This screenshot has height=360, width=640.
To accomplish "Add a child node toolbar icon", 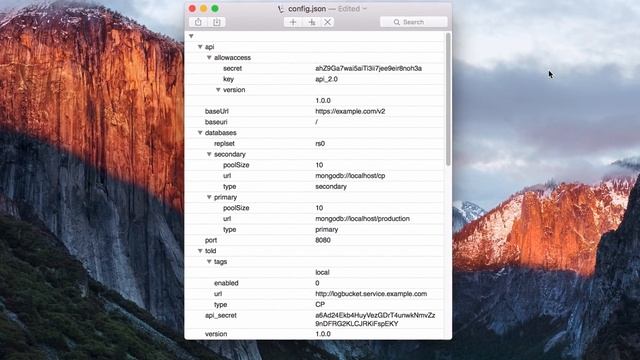I will [x=312, y=22].
